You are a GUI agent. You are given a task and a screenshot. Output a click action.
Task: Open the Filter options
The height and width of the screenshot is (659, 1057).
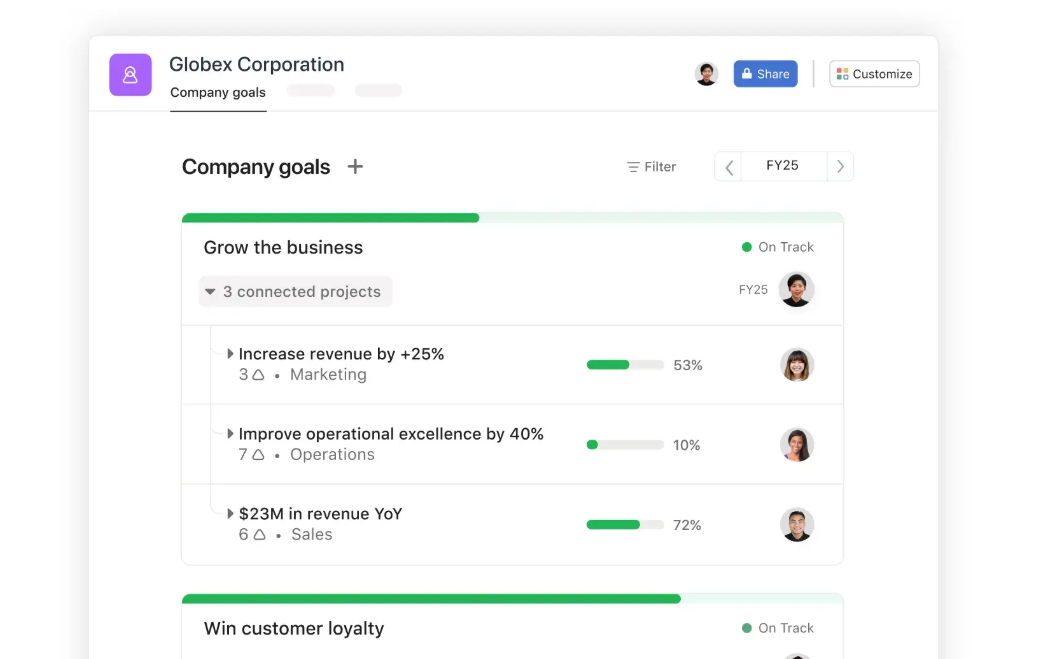click(x=651, y=167)
